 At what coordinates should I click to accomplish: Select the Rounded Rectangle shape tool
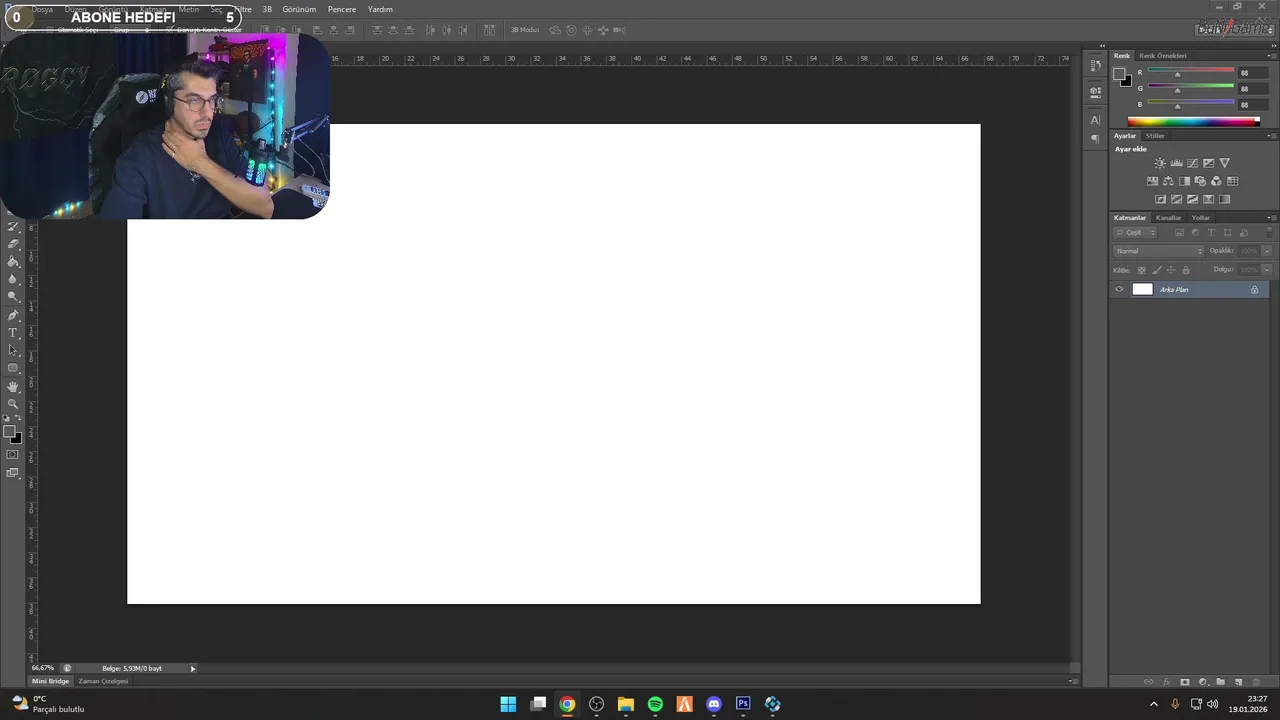(13, 368)
